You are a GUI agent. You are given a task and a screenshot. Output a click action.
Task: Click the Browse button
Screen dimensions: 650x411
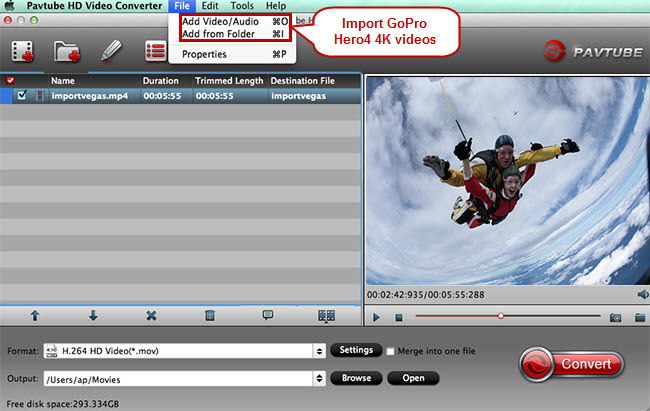tap(356, 378)
